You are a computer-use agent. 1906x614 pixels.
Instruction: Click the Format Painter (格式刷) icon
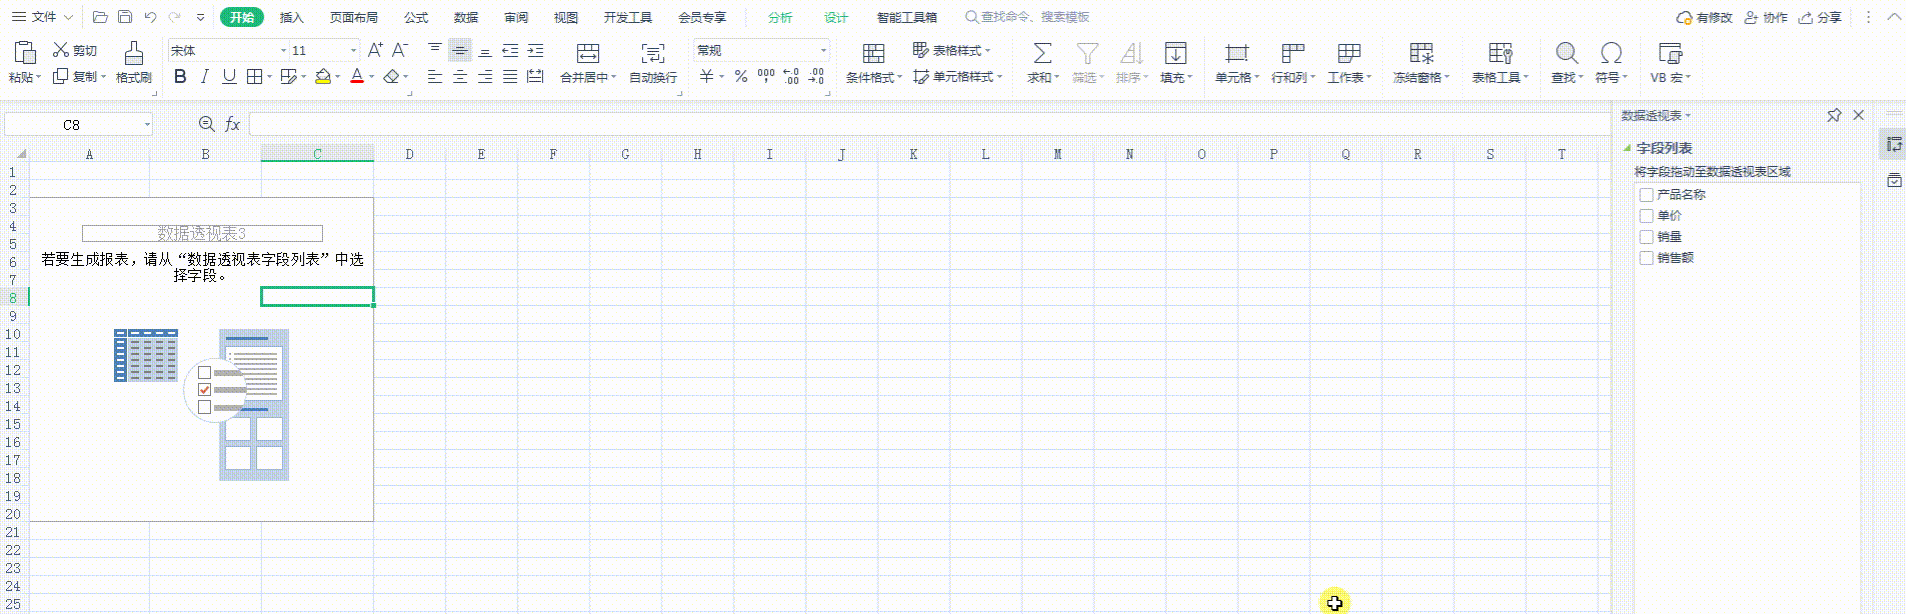(x=133, y=53)
